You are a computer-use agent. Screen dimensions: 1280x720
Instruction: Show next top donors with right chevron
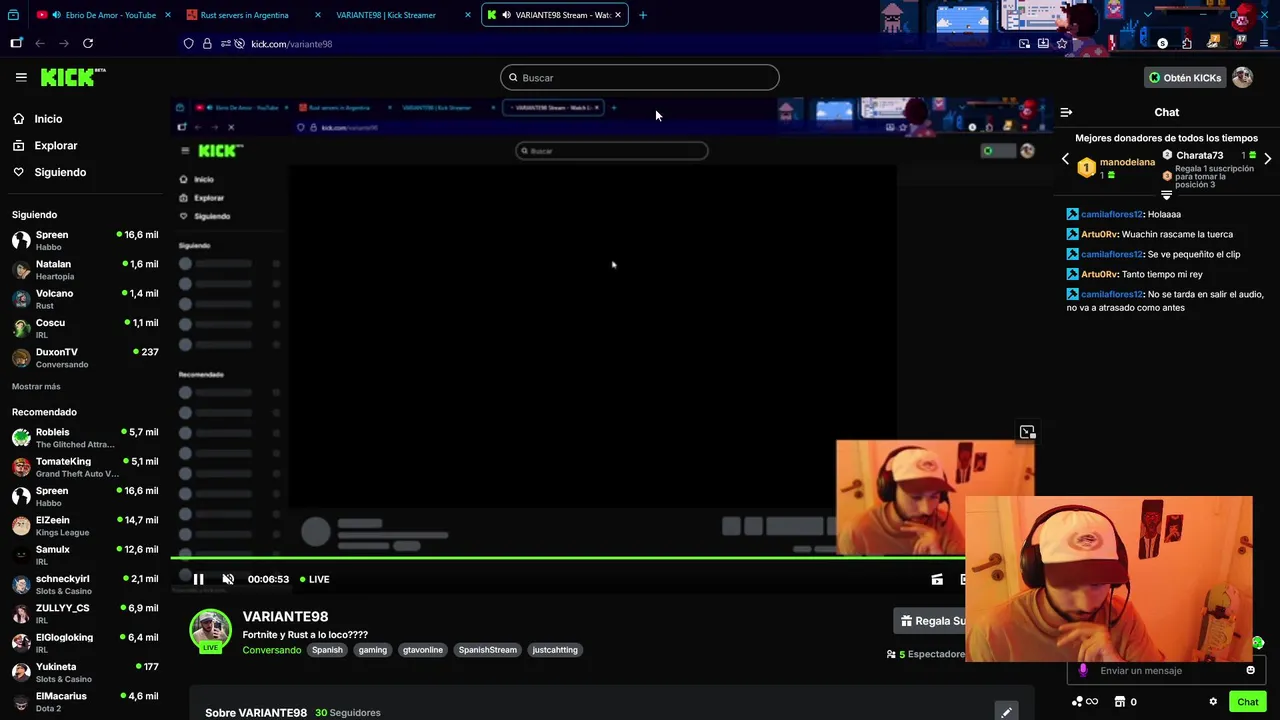(1268, 159)
